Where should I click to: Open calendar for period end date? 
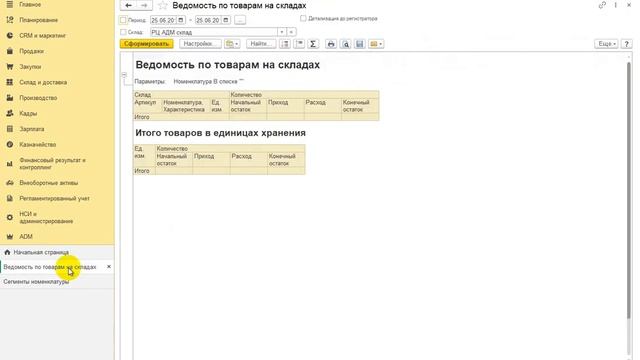(226, 20)
